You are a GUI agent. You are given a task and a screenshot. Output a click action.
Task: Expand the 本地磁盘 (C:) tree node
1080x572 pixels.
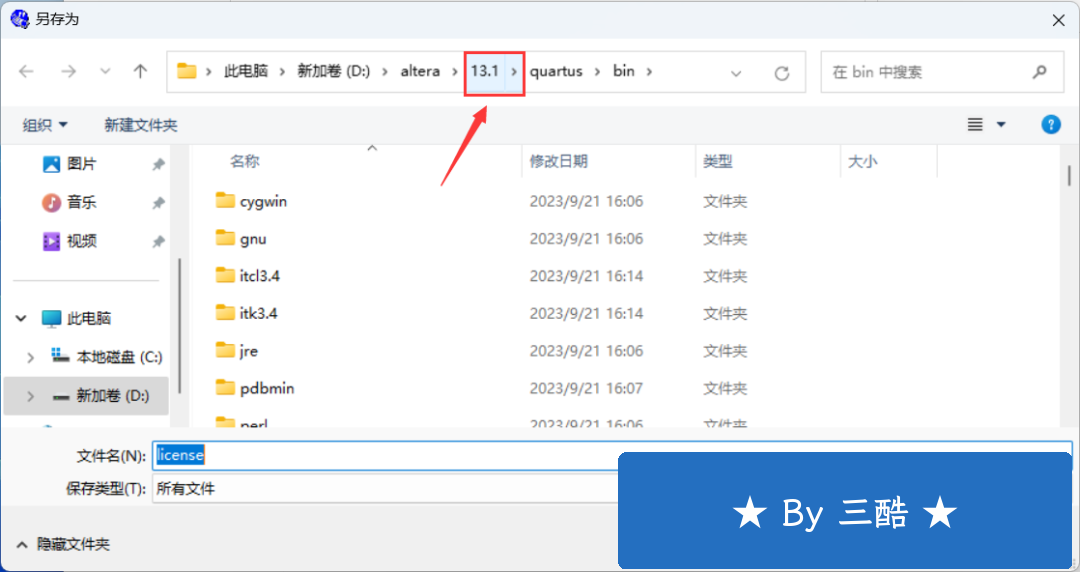[x=30, y=357]
